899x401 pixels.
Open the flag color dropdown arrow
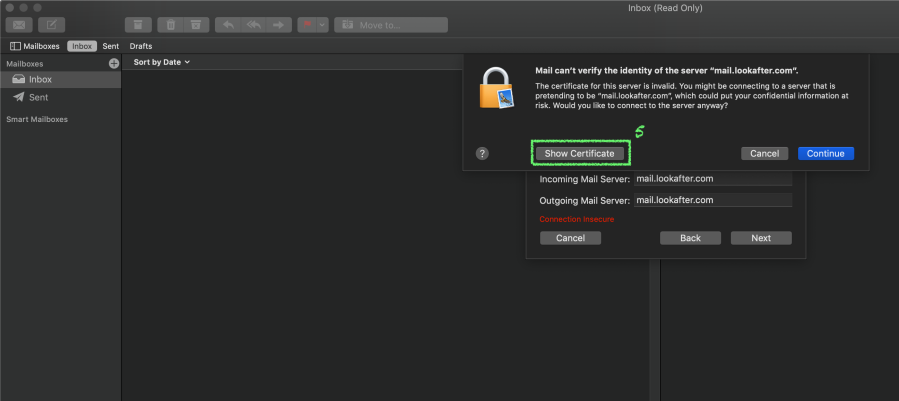pos(322,24)
